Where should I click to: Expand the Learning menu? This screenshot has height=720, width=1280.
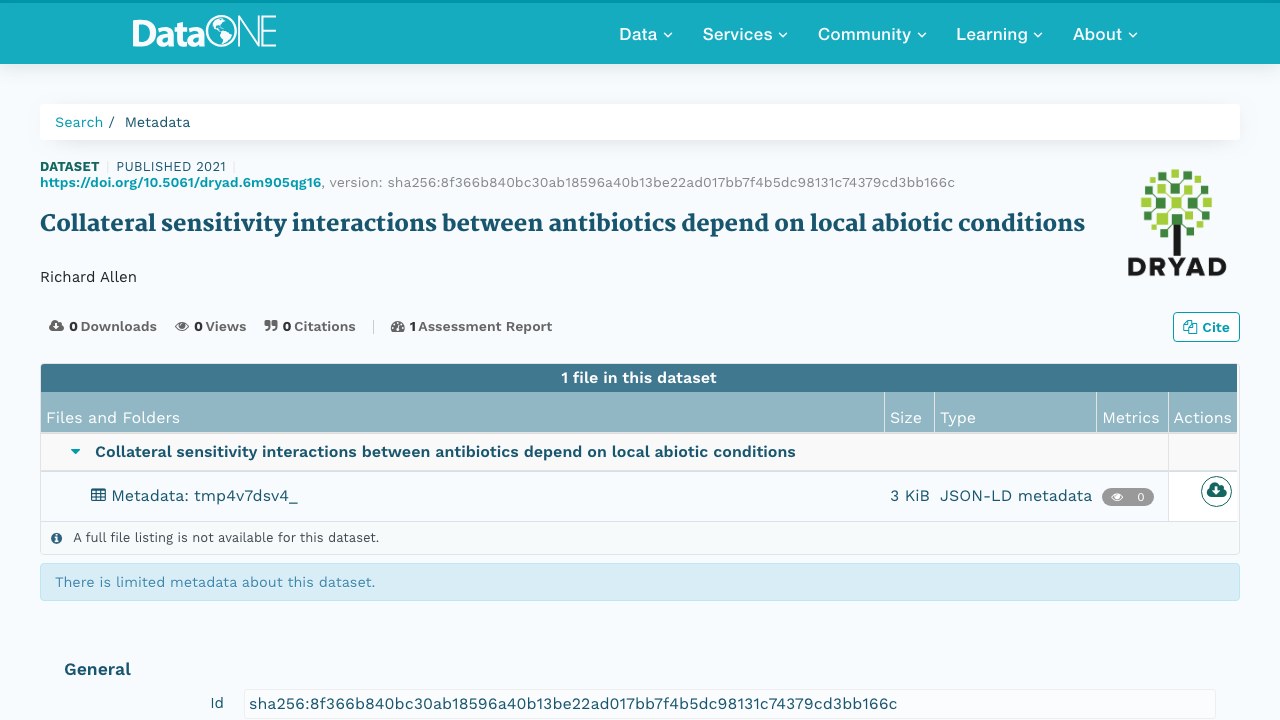point(999,34)
